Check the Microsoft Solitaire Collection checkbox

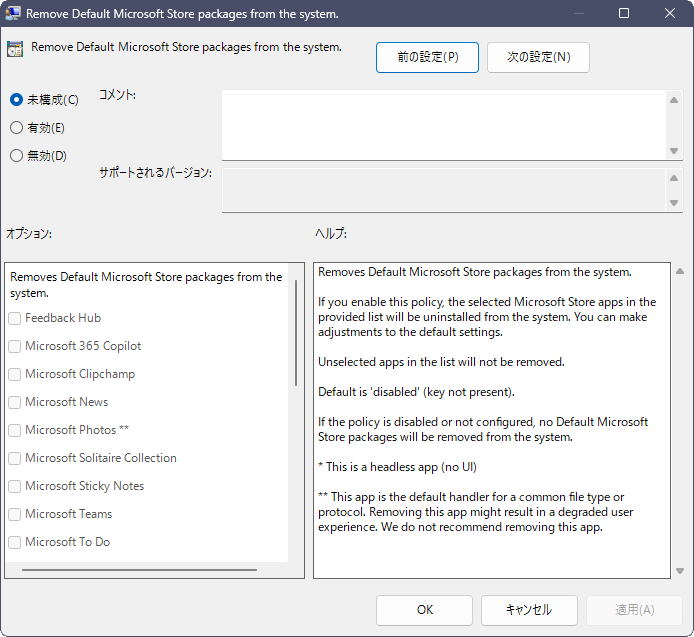tap(15, 458)
